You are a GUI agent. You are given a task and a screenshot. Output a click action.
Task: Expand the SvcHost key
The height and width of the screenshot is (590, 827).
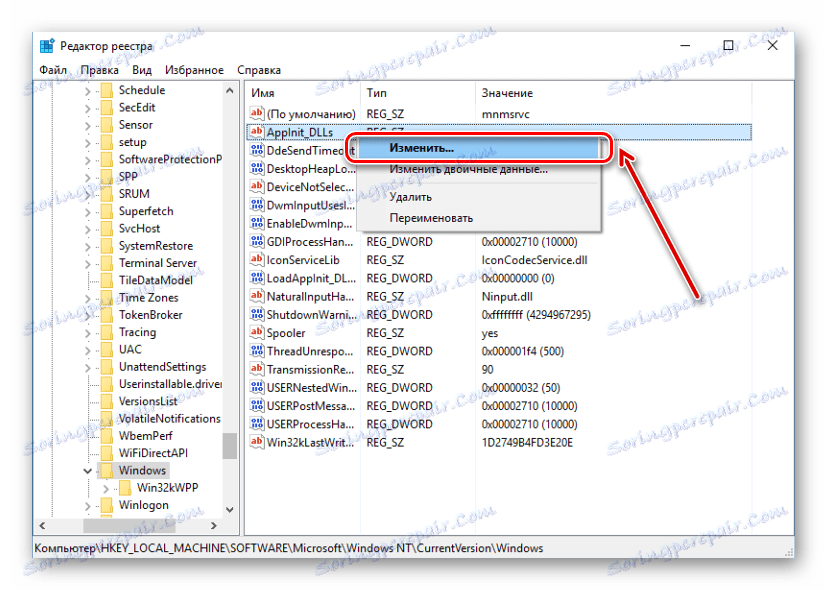(x=88, y=229)
